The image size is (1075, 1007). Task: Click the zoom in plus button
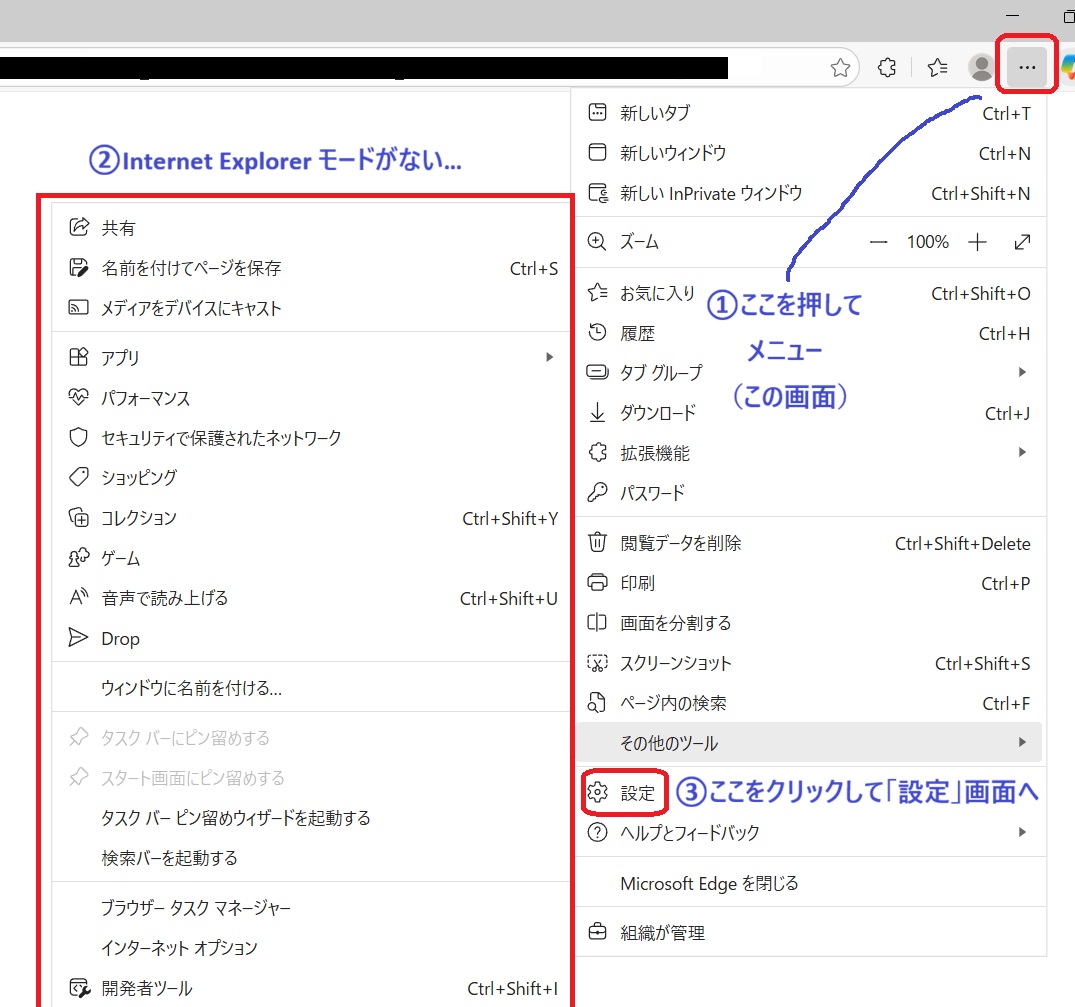978,242
